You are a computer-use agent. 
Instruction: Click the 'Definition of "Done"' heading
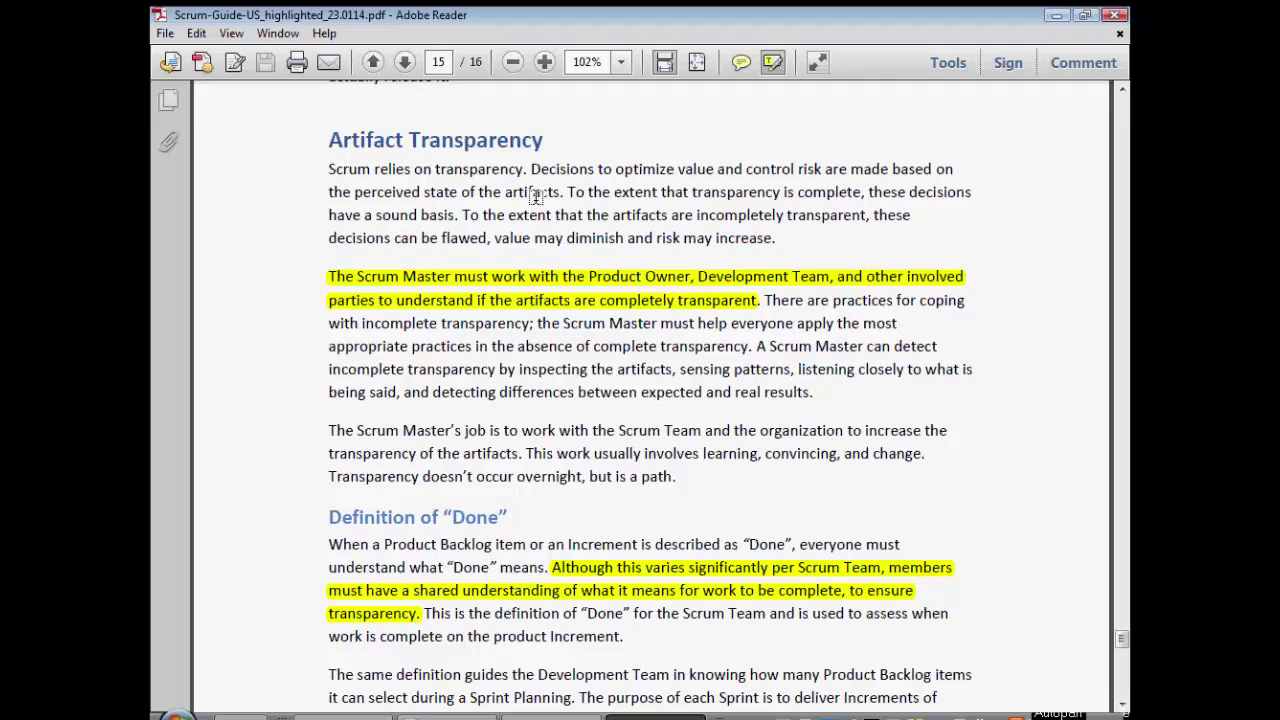(x=417, y=517)
